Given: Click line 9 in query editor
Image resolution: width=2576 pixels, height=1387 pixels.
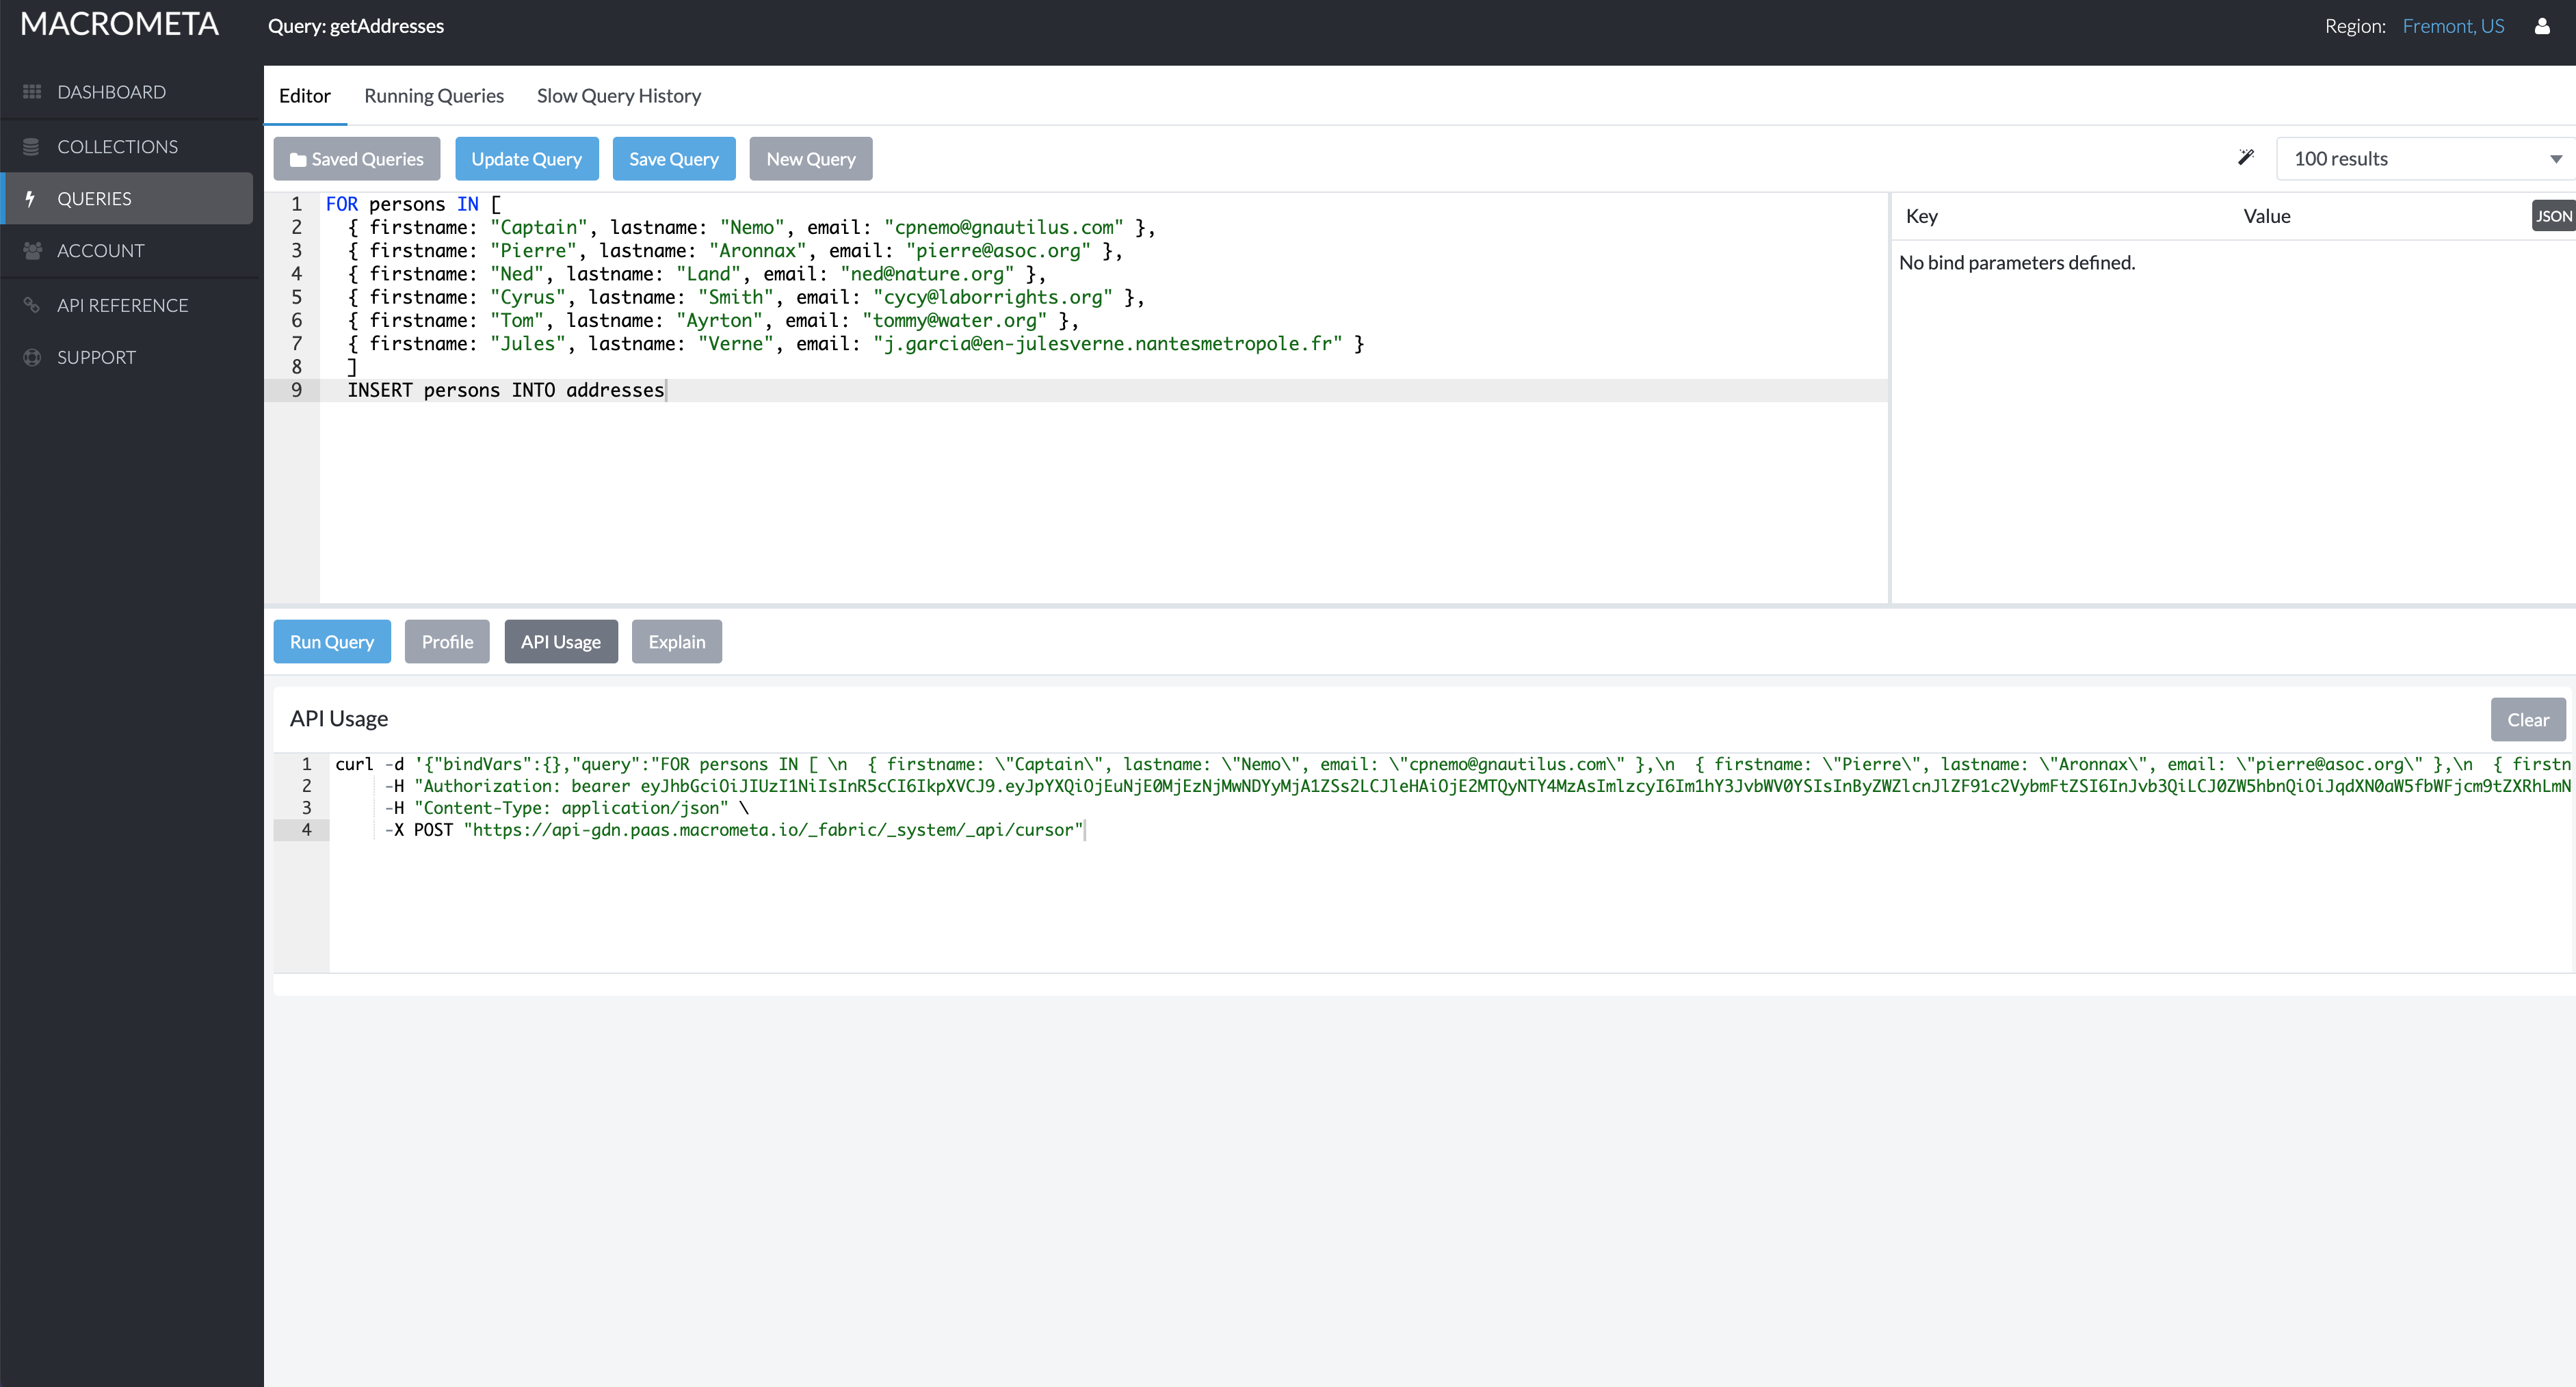Looking at the screenshot, I should click(505, 390).
